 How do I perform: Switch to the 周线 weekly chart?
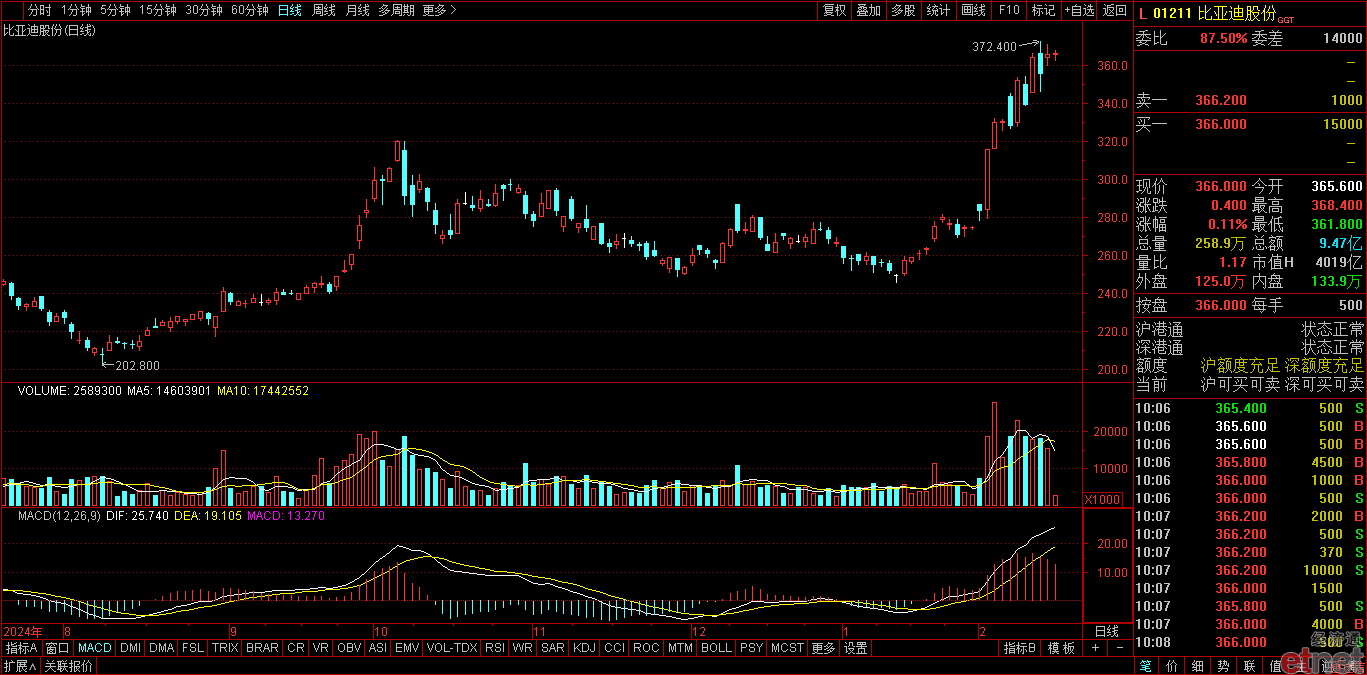[x=324, y=10]
